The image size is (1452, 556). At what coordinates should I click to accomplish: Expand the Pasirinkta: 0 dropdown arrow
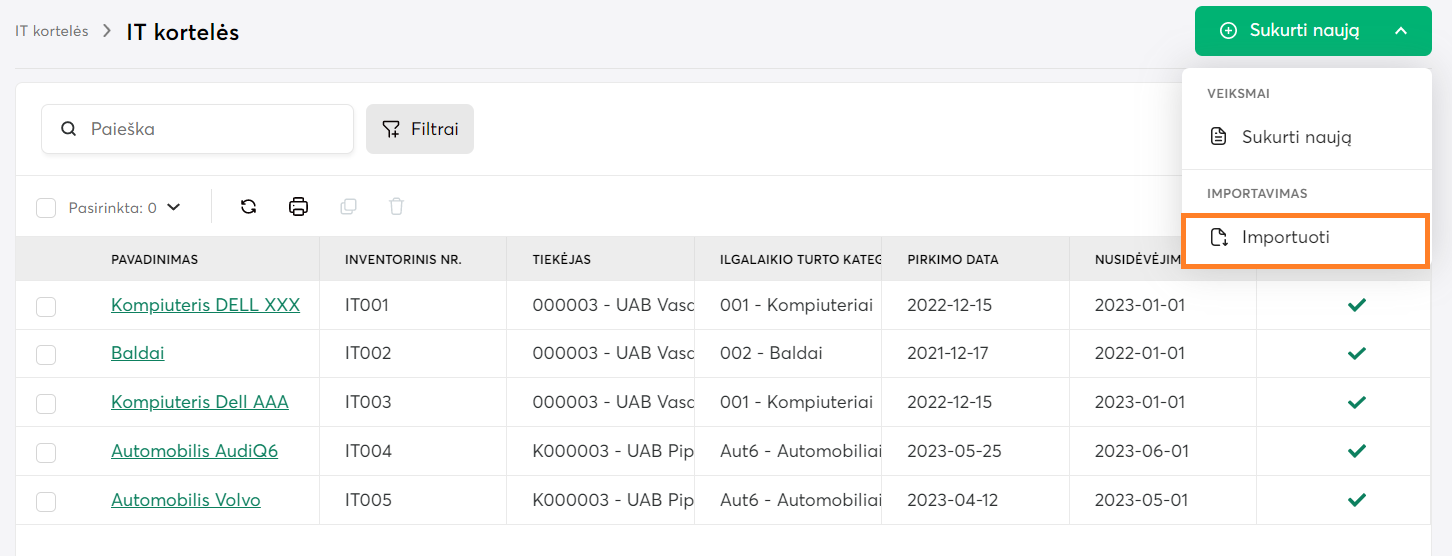(174, 208)
